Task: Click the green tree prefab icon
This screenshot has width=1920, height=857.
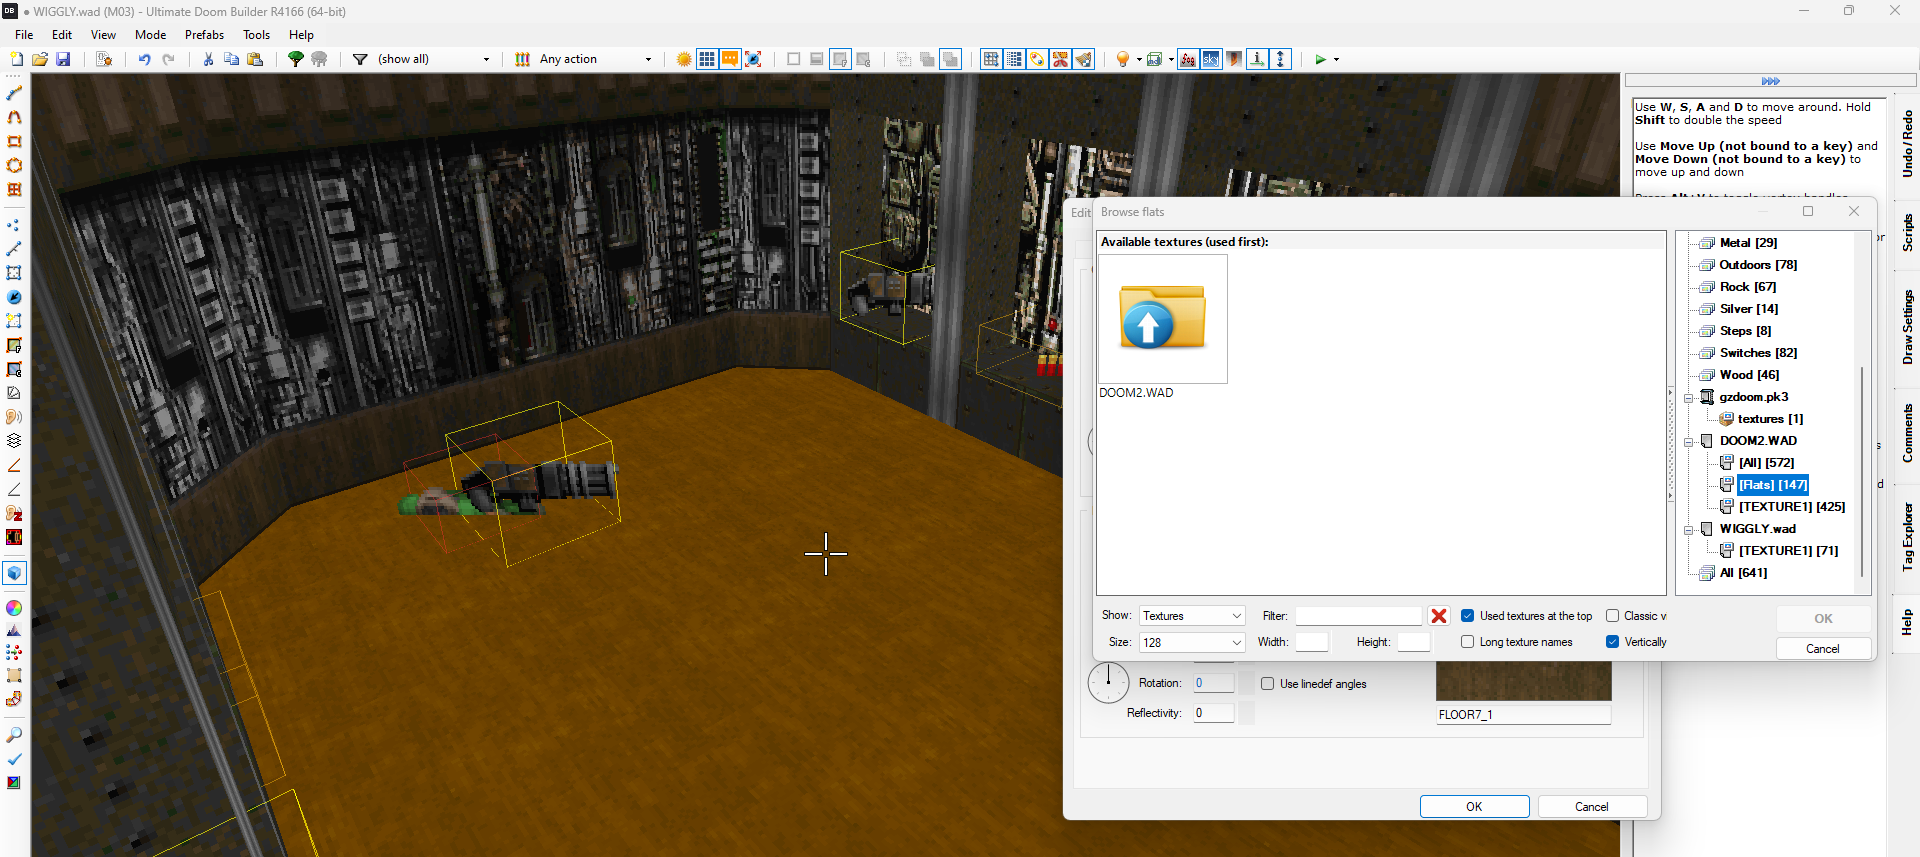Action: pos(296,59)
